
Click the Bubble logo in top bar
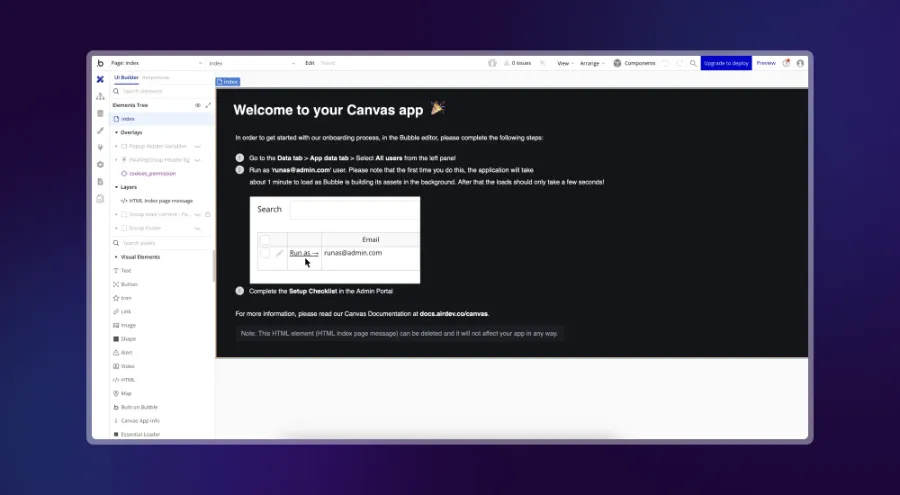click(100, 63)
